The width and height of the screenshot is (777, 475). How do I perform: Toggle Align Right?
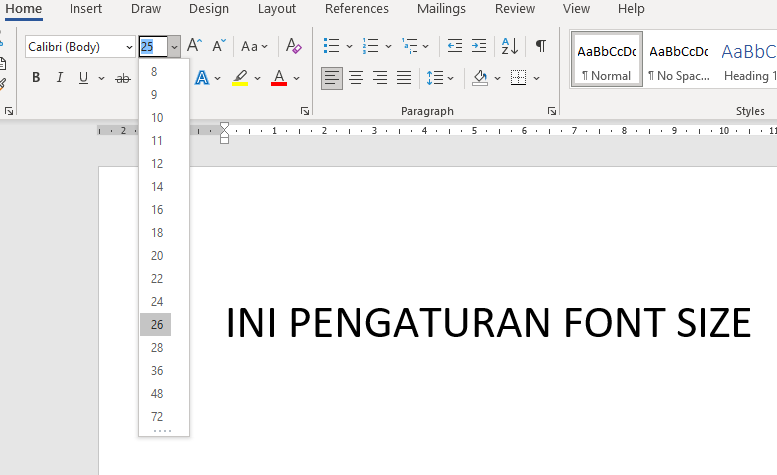[380, 78]
